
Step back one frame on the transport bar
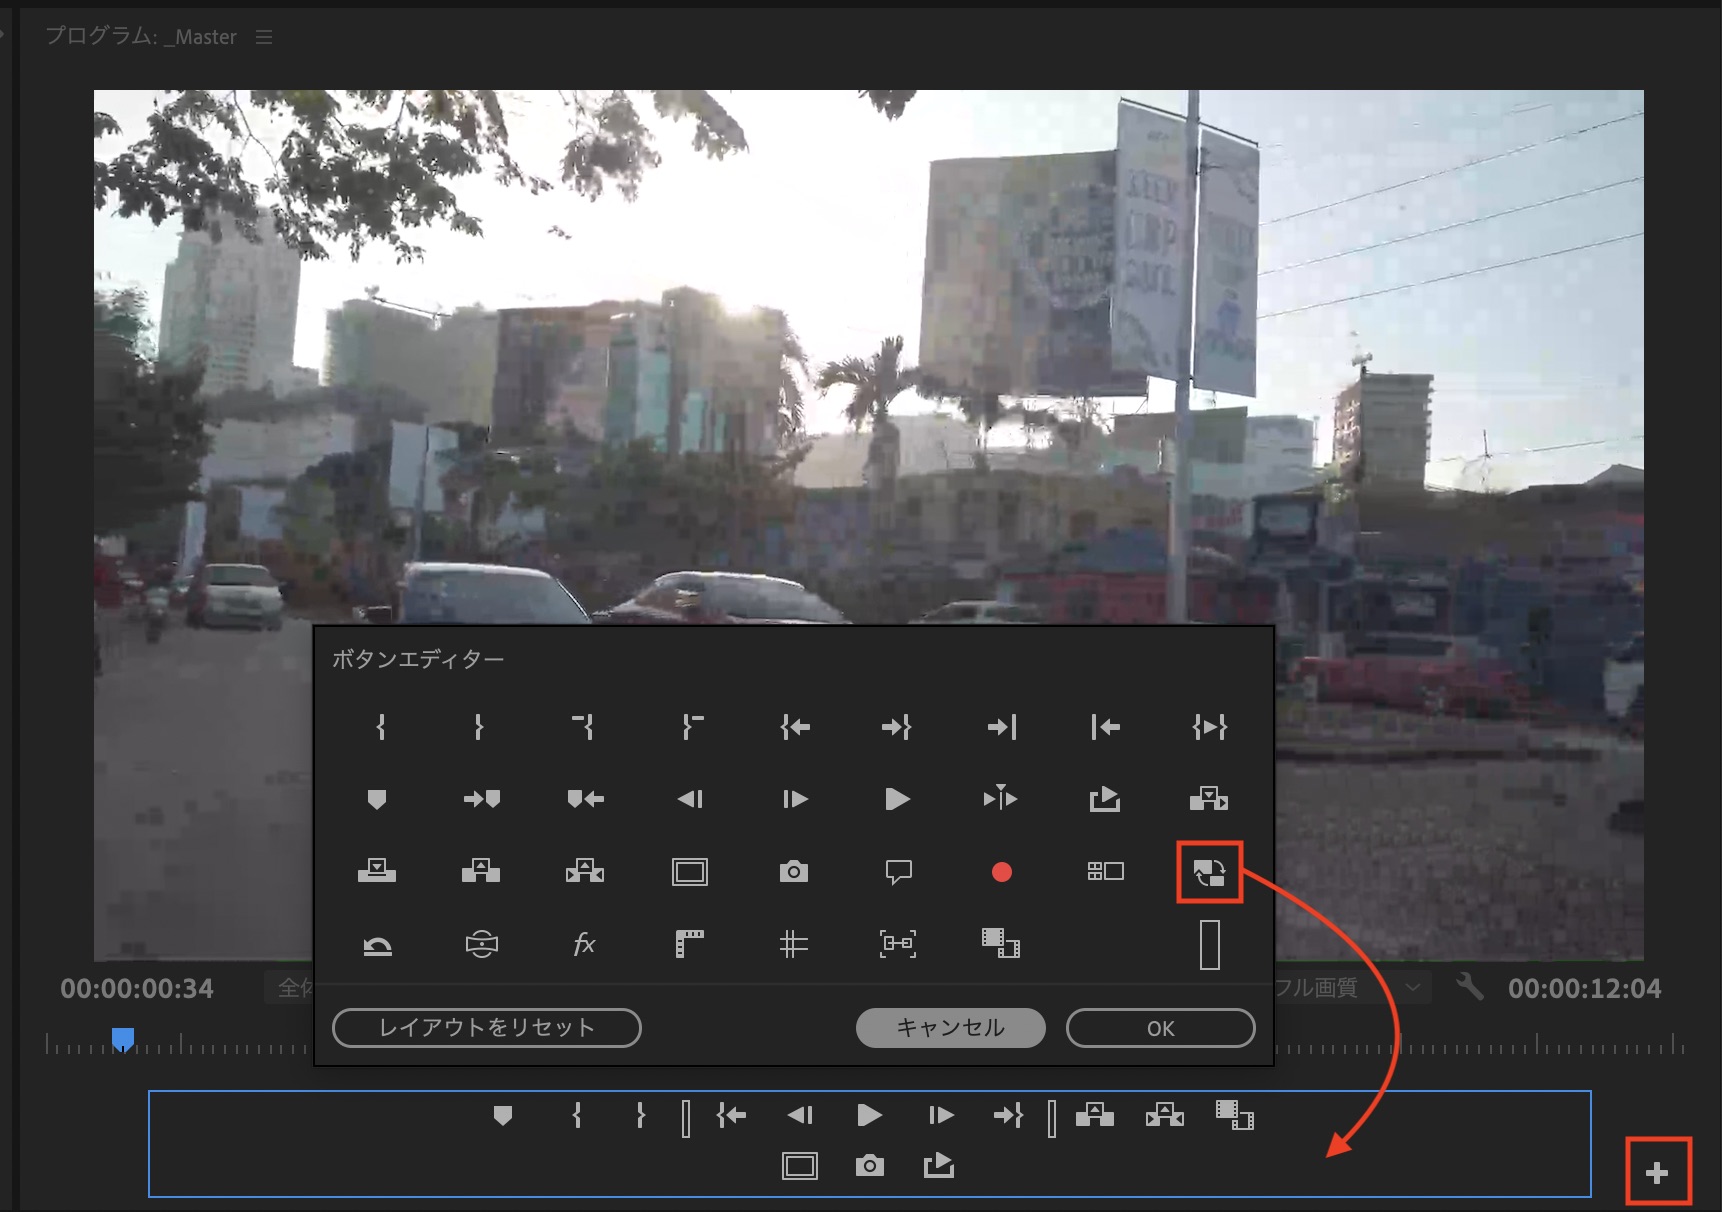[800, 1115]
